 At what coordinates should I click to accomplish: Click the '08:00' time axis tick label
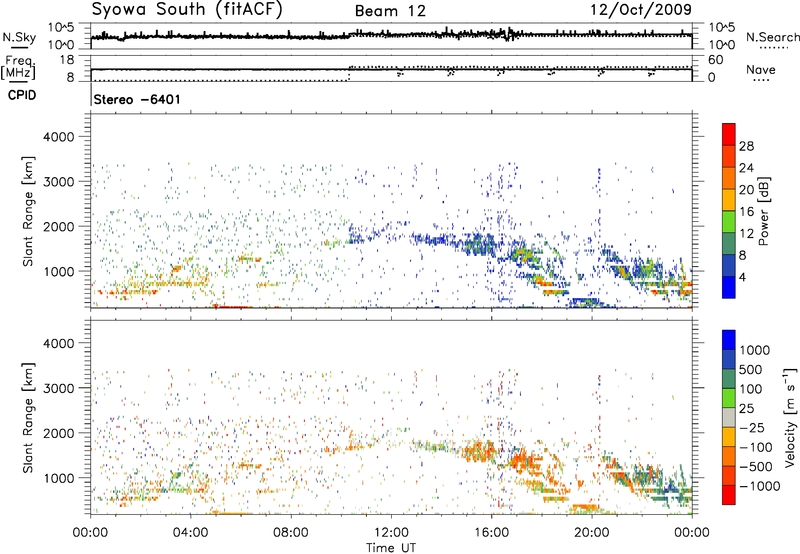(291, 533)
